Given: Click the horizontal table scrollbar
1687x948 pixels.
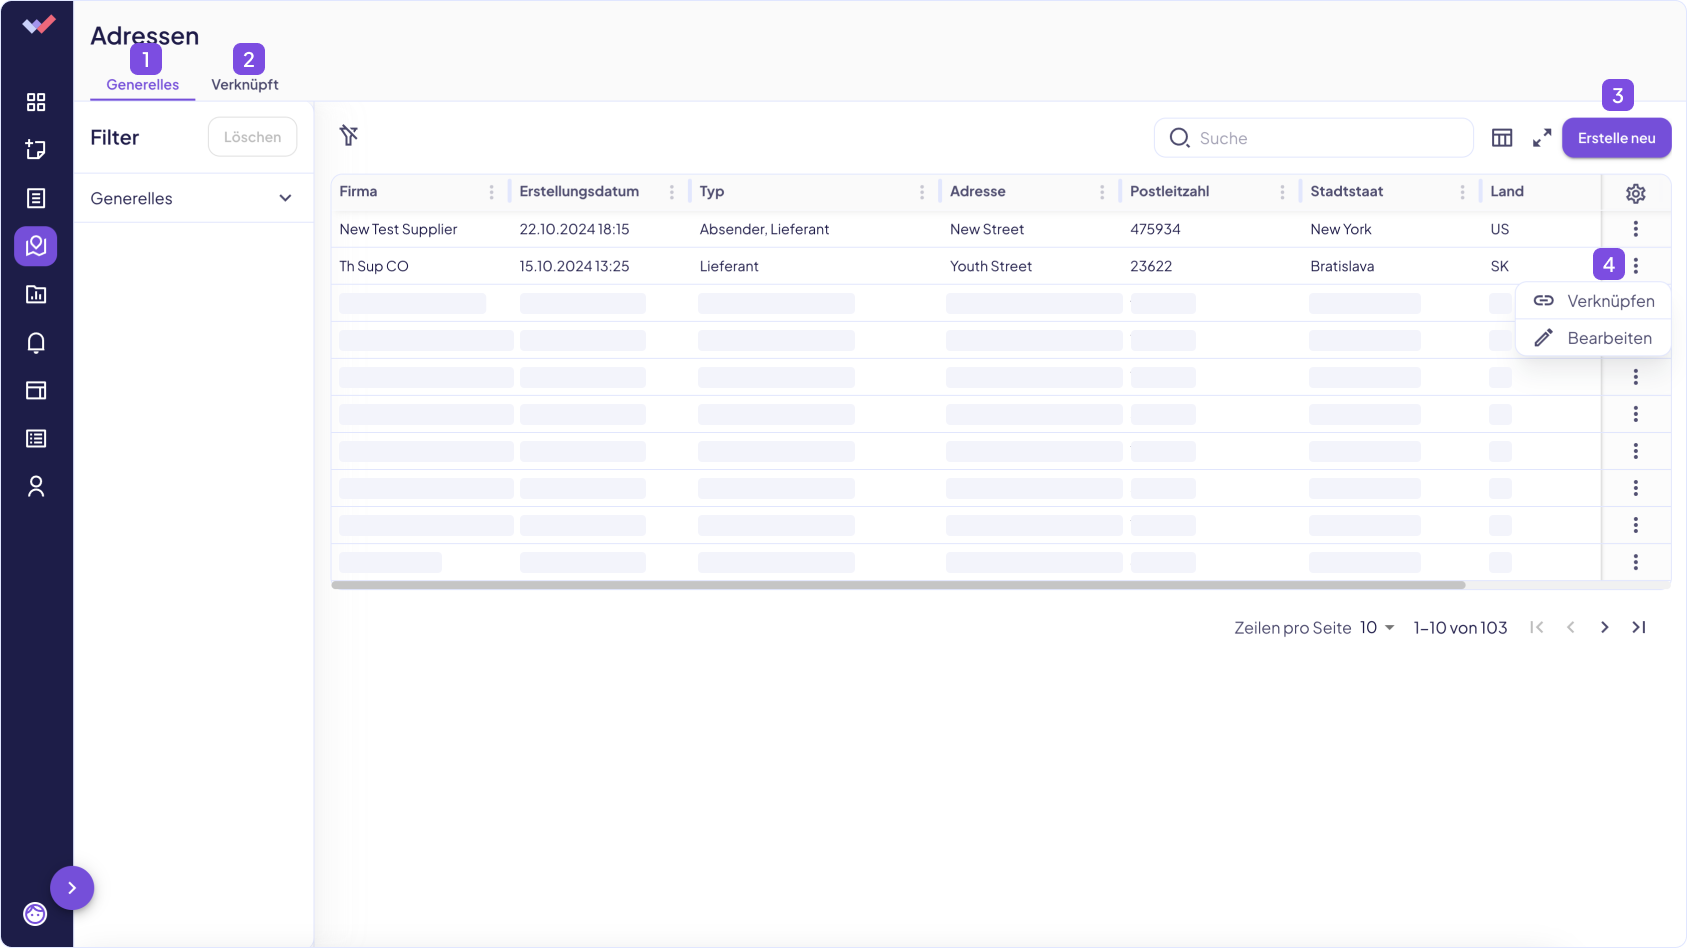Looking at the screenshot, I should click(898, 585).
